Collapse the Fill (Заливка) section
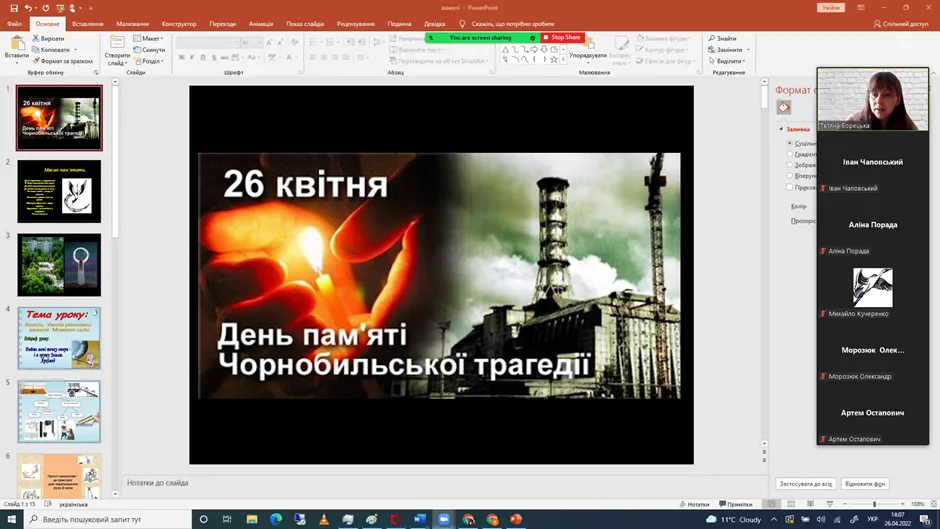The image size is (940, 529). (782, 129)
